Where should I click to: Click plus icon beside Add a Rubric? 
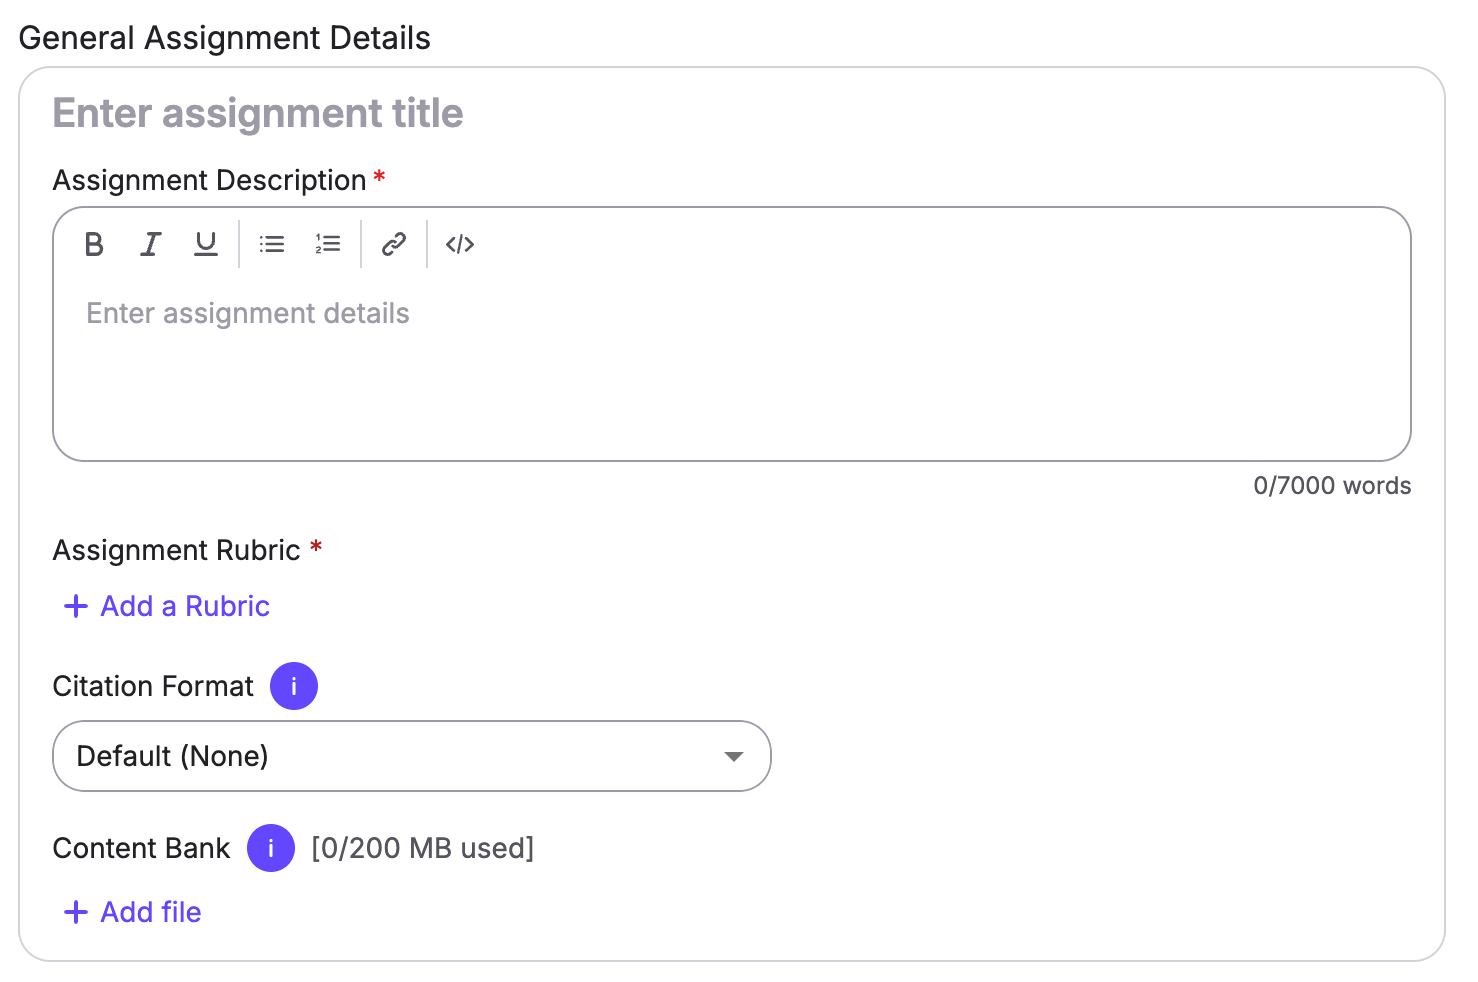click(x=76, y=606)
